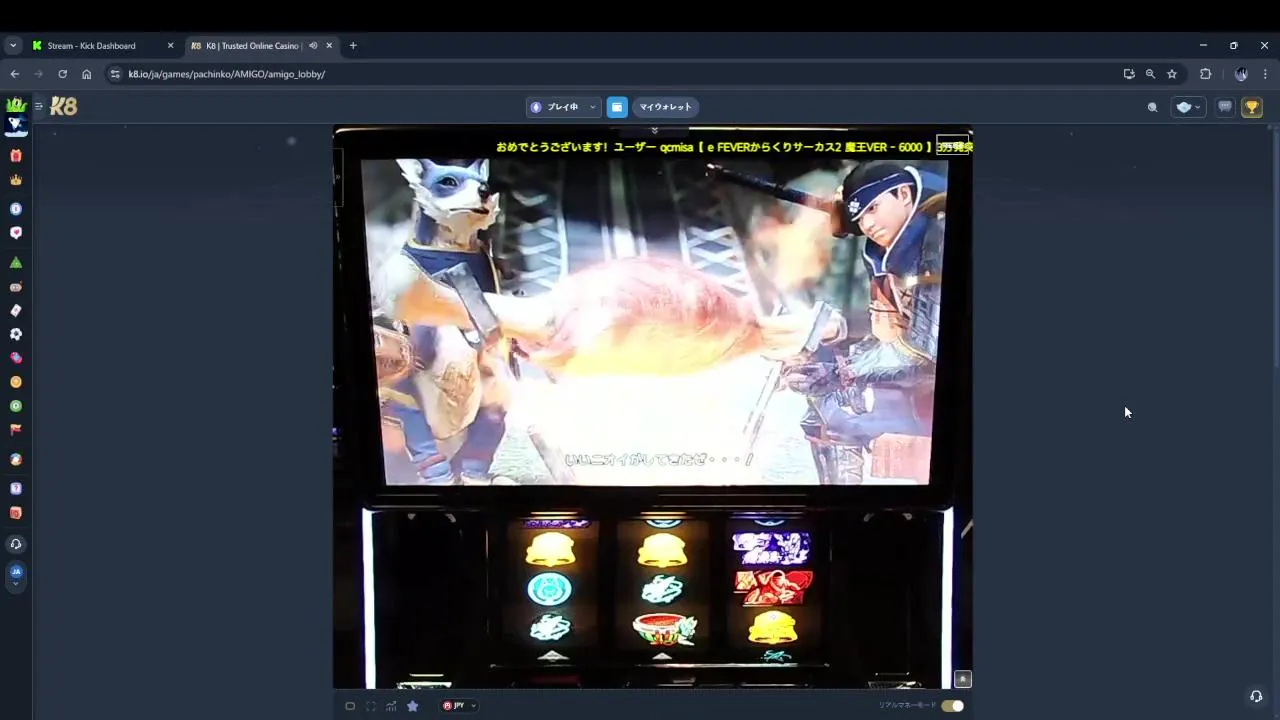Toggle theater mode rectangle icon
This screenshot has width=1280, height=720.
click(350, 706)
